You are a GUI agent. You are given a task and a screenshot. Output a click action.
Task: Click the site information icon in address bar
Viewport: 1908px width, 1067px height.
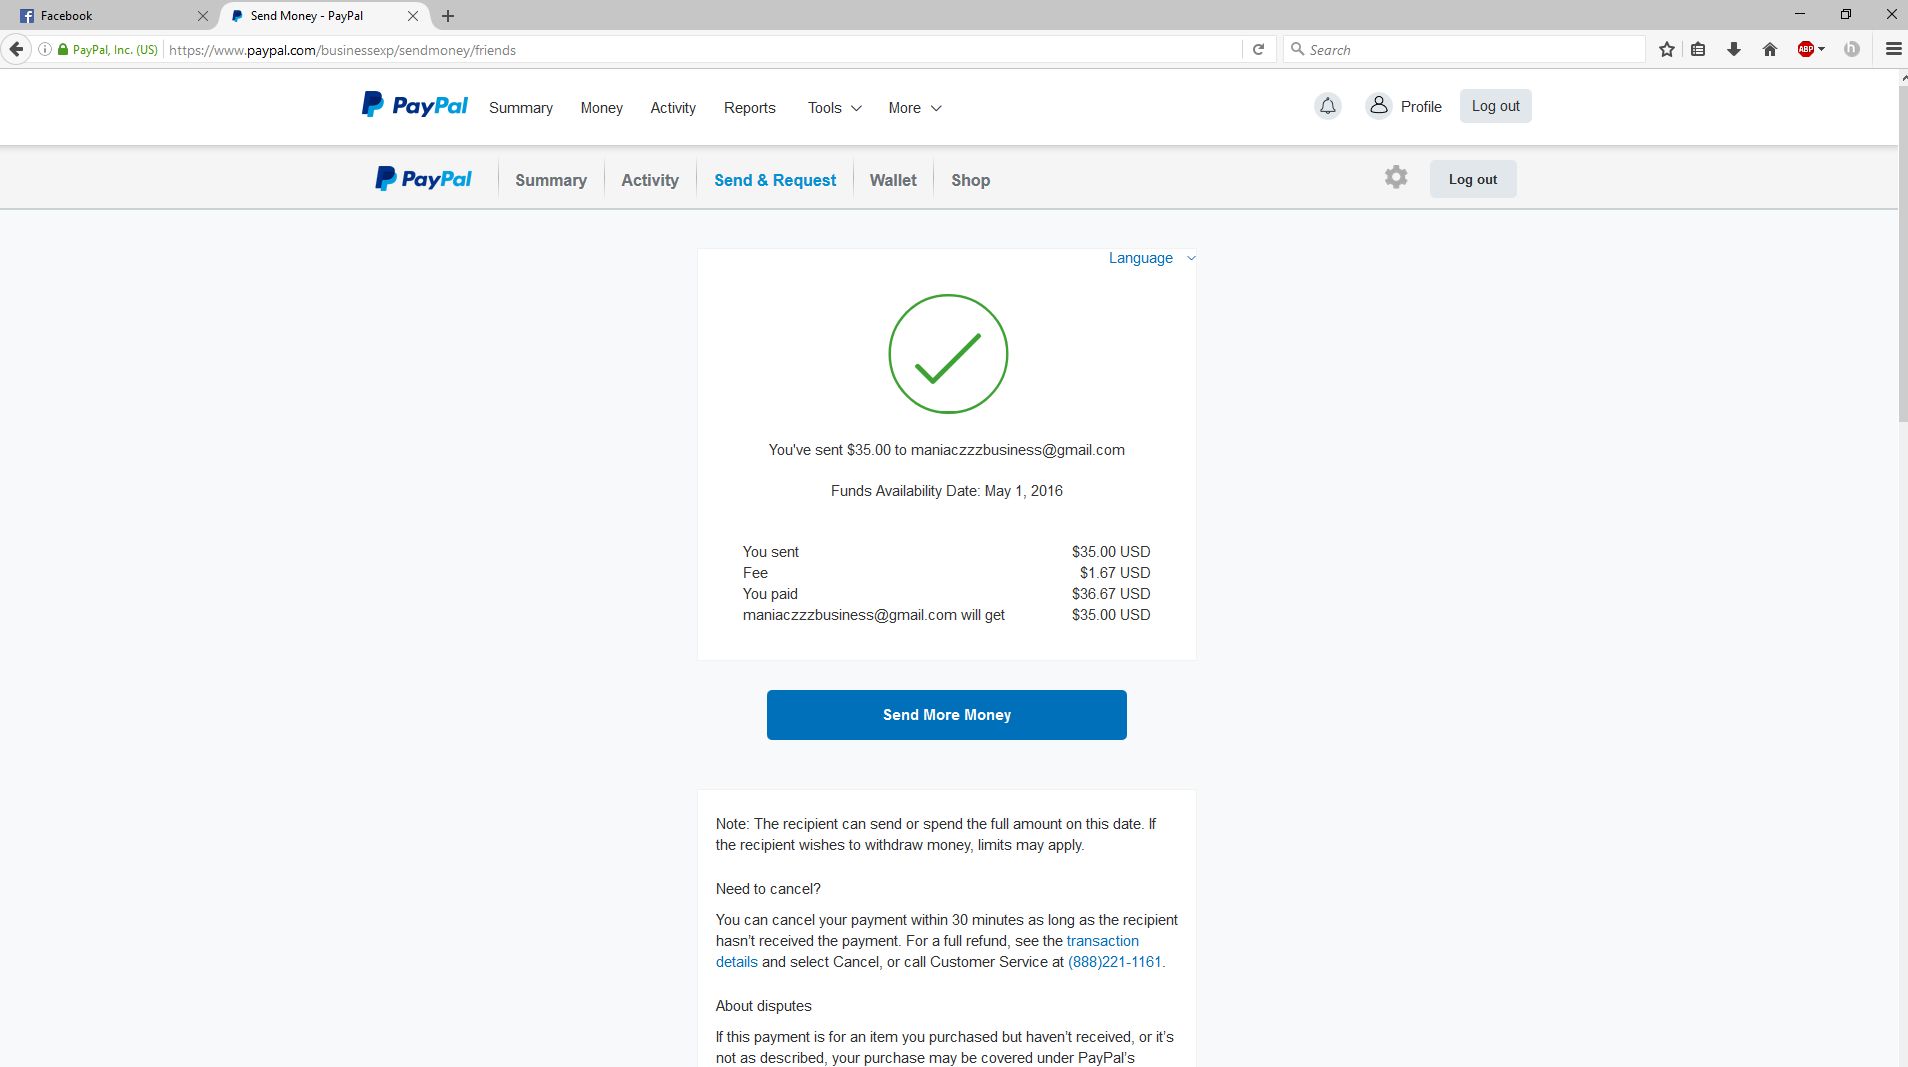tap(45, 49)
